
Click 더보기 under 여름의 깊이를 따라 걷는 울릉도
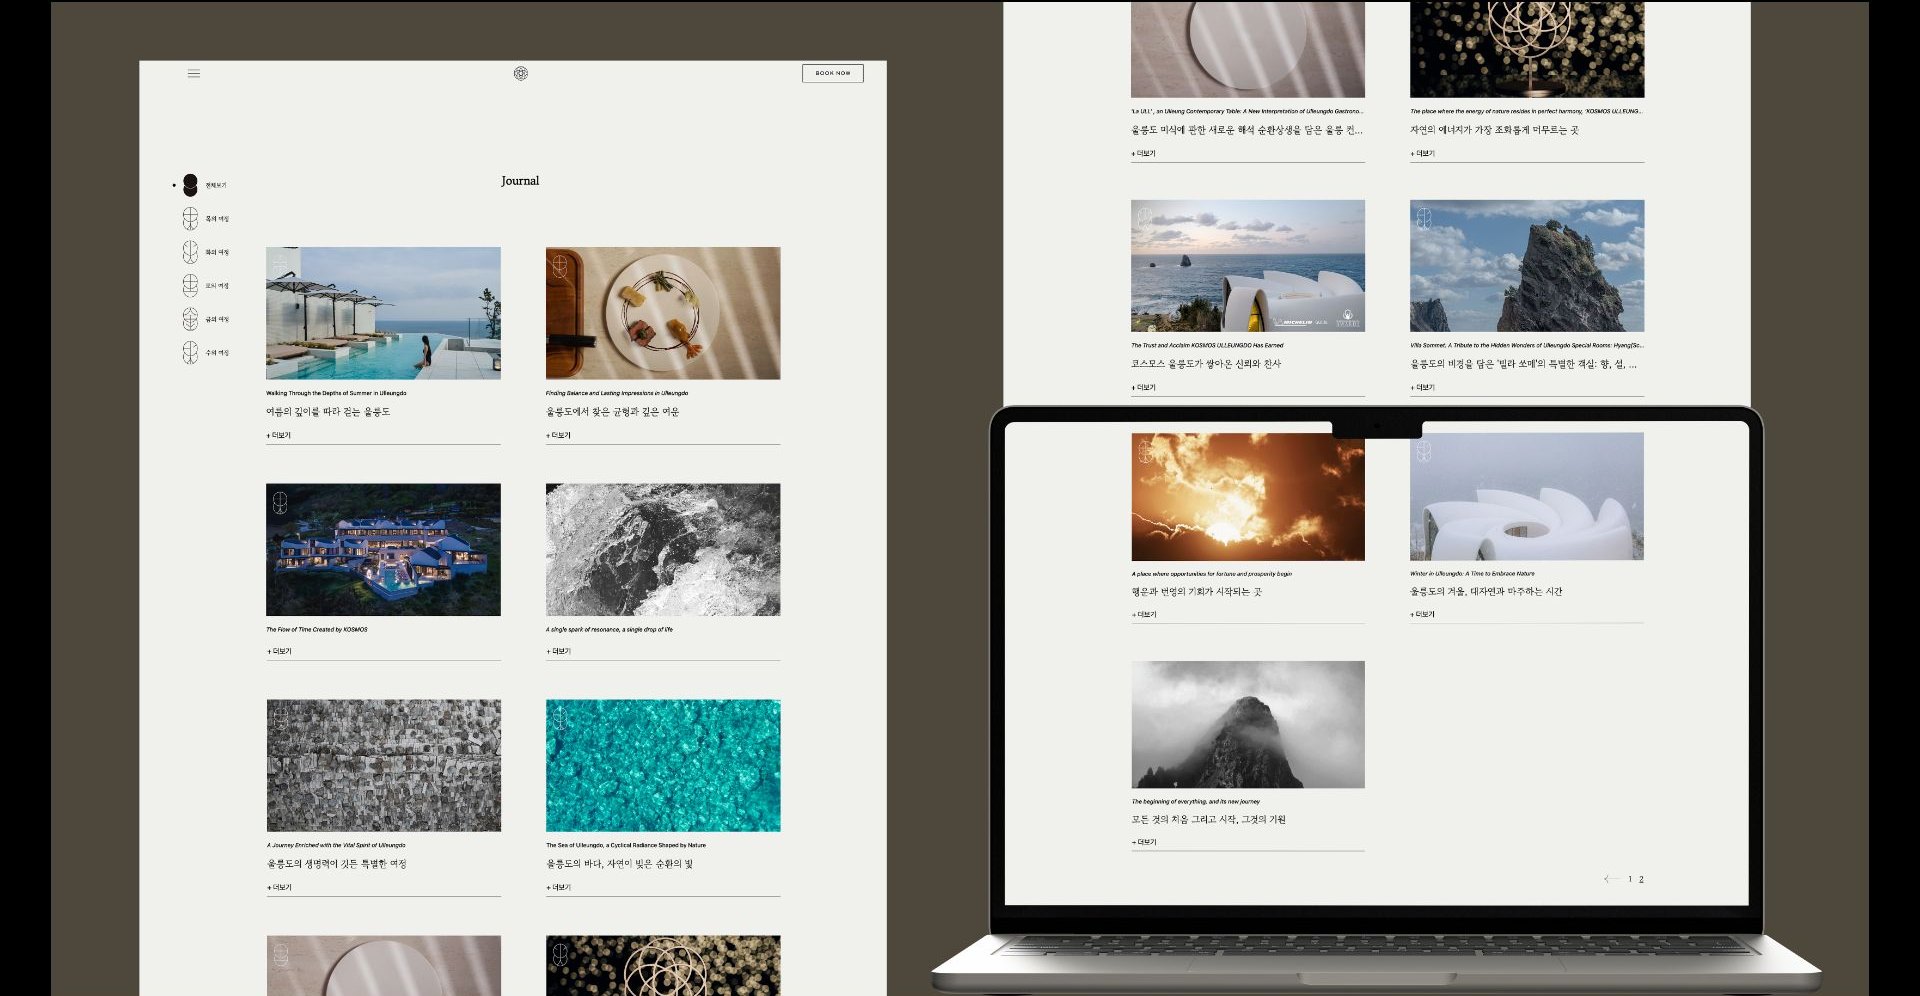click(x=279, y=436)
